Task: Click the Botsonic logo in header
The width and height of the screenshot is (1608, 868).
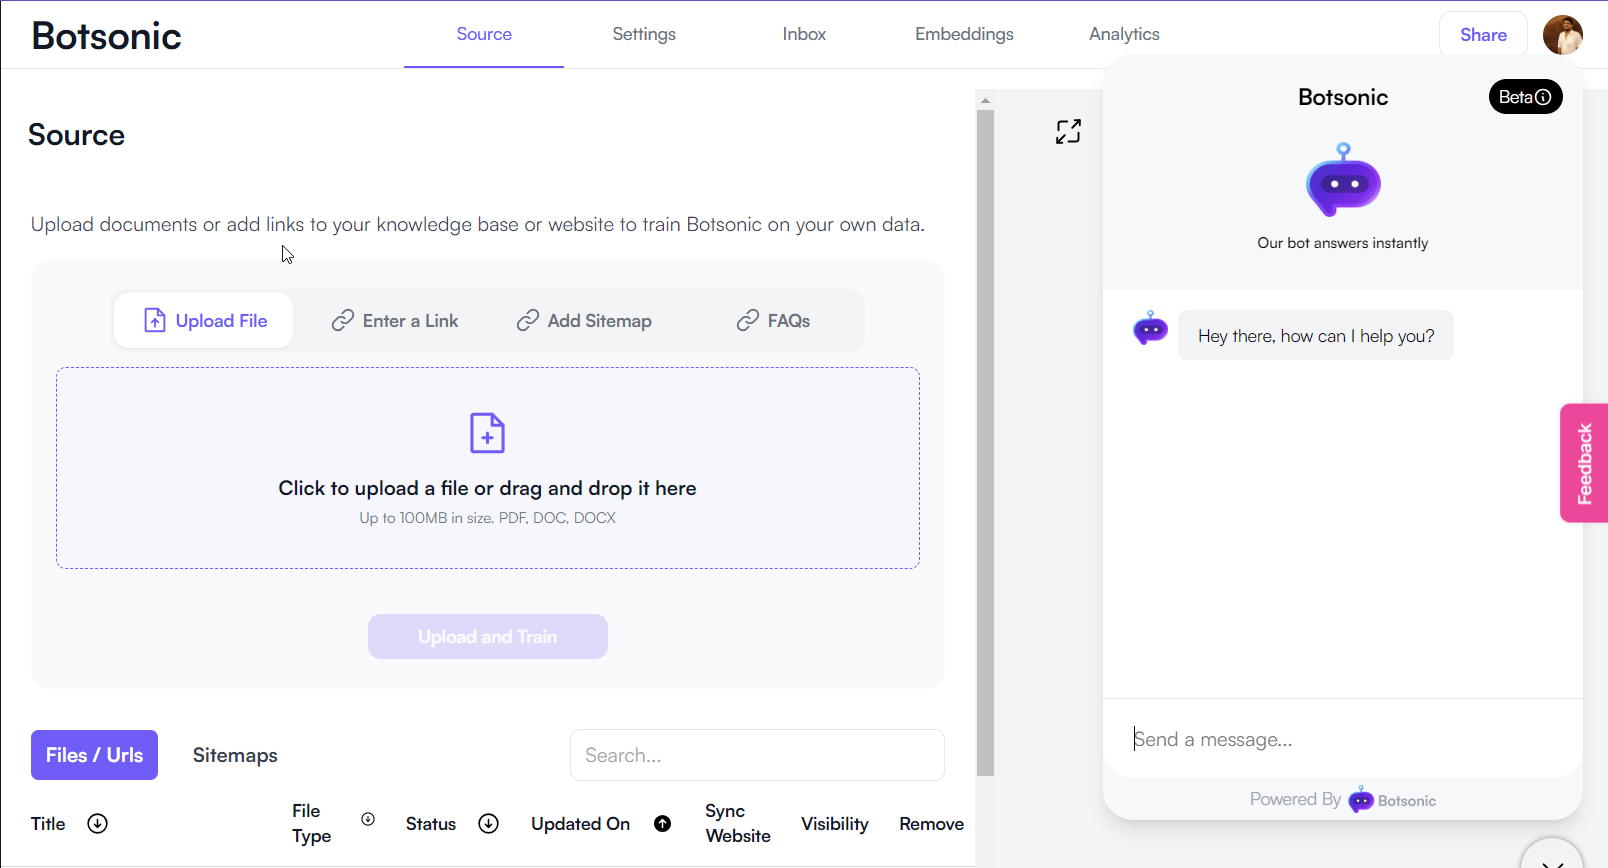Action: (x=106, y=36)
